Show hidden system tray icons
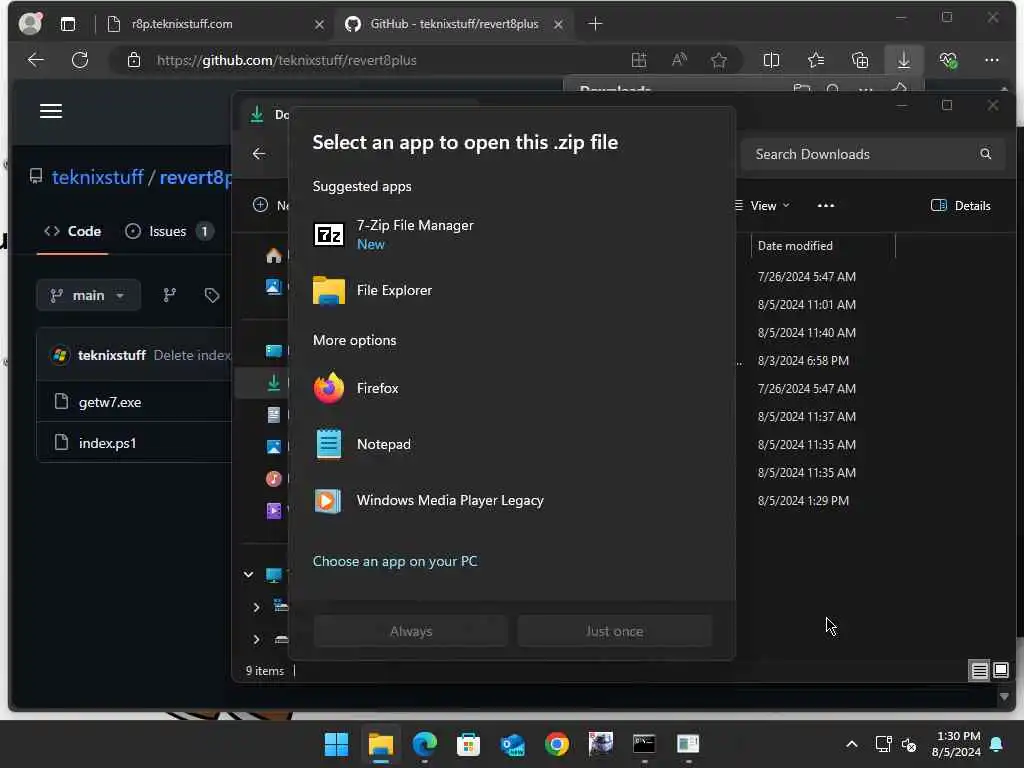 tap(852, 744)
